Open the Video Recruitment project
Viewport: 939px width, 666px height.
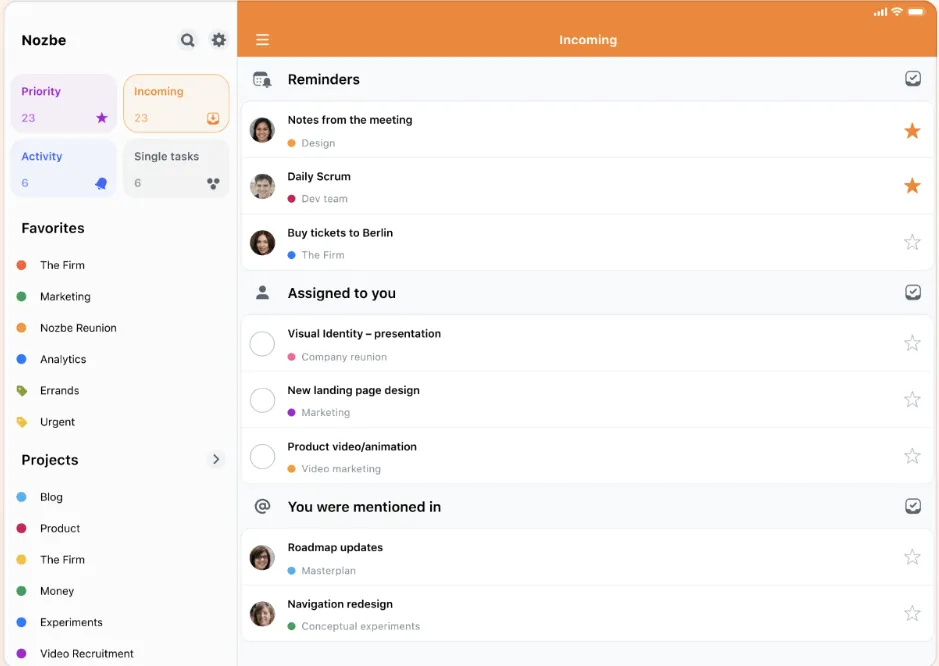(x=87, y=653)
